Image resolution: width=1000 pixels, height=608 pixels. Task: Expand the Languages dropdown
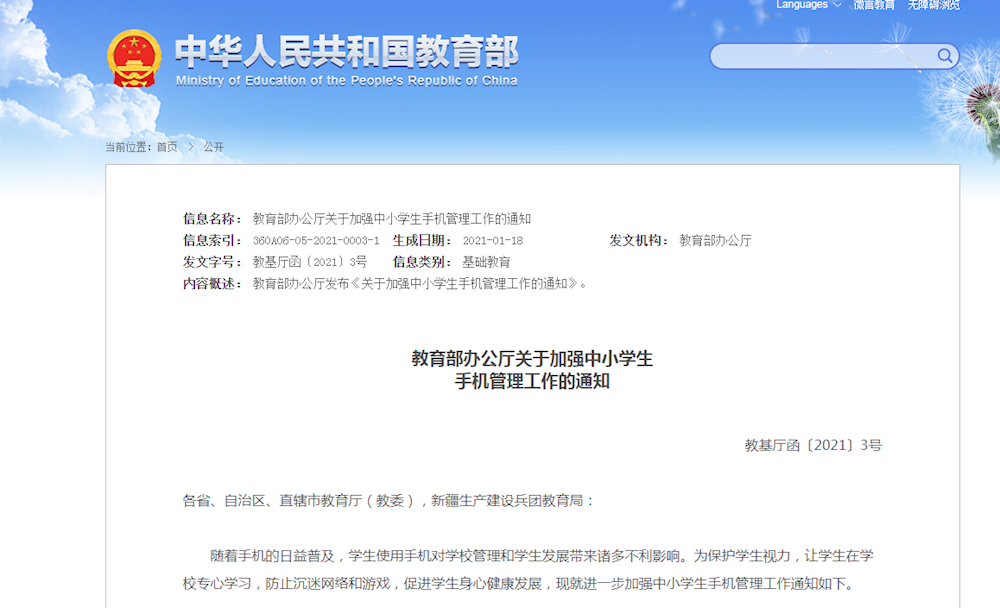pos(808,5)
